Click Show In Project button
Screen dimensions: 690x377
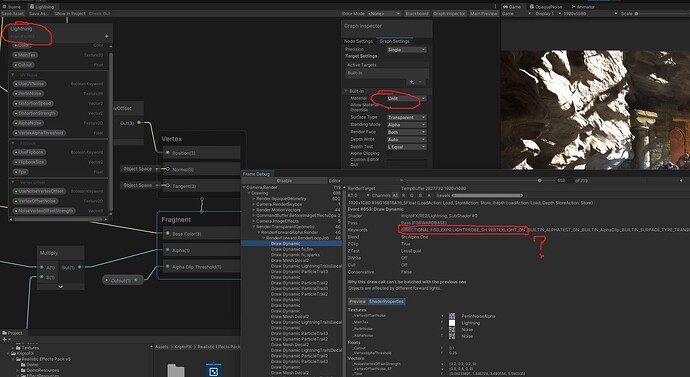click(70, 14)
